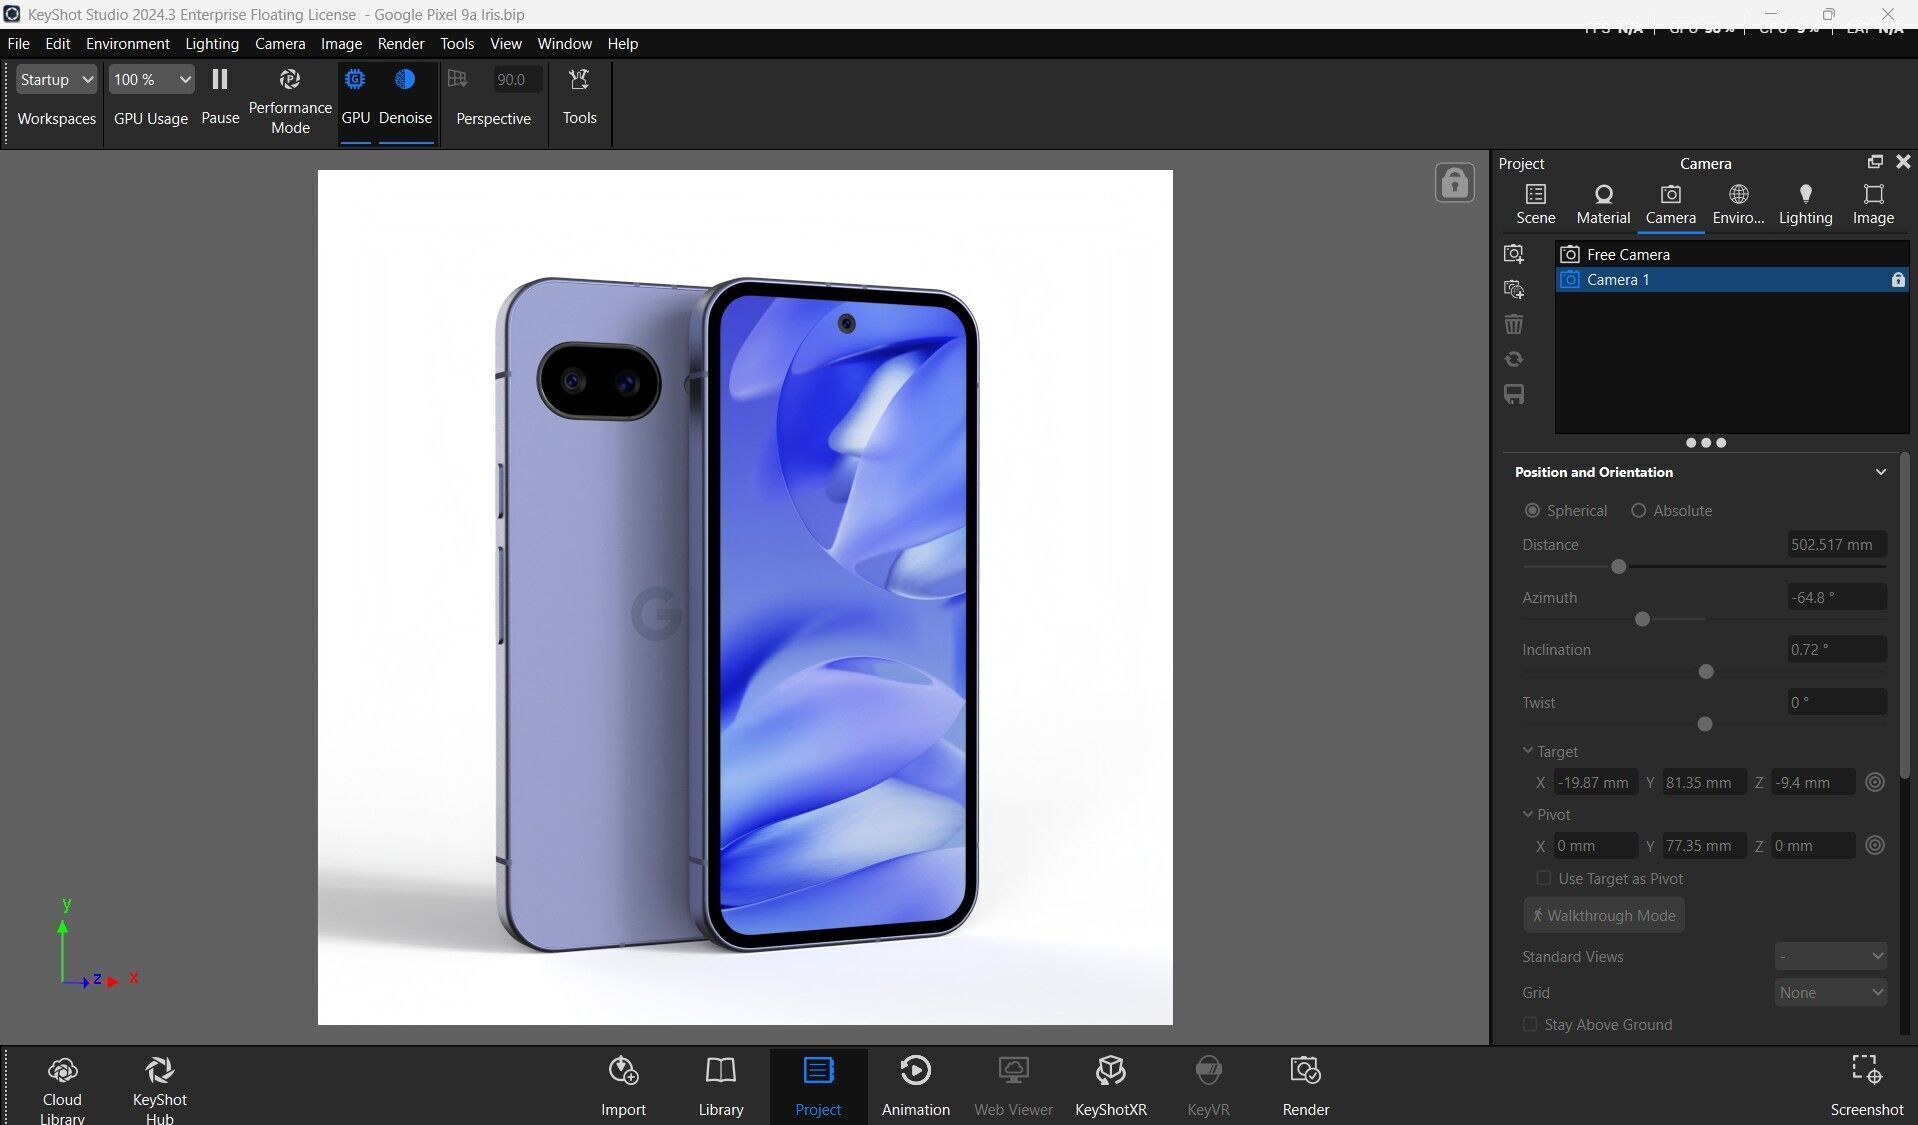Image resolution: width=1918 pixels, height=1125 pixels.
Task: Click the add camera icon
Action: [x=1514, y=254]
